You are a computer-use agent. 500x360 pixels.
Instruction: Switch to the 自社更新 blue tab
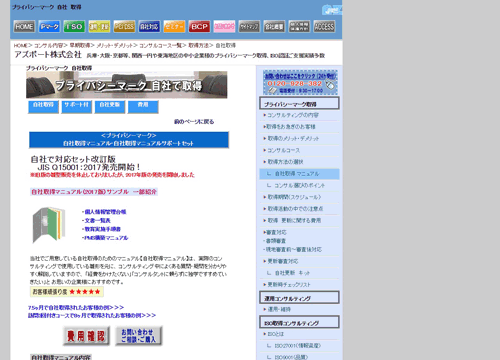[110, 107]
